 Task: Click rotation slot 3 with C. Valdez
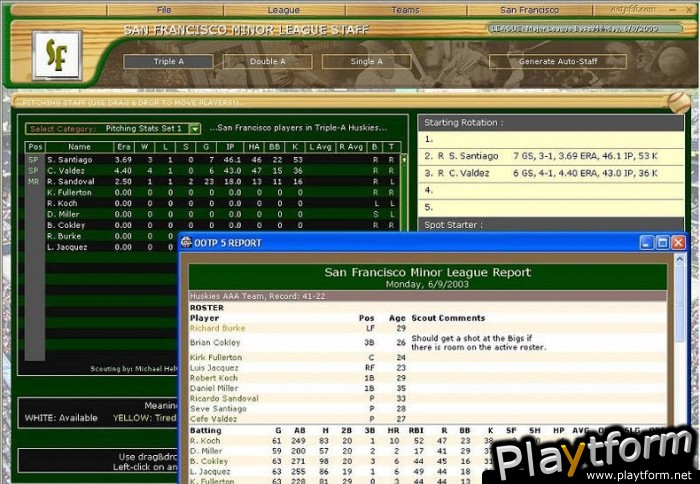pos(550,173)
